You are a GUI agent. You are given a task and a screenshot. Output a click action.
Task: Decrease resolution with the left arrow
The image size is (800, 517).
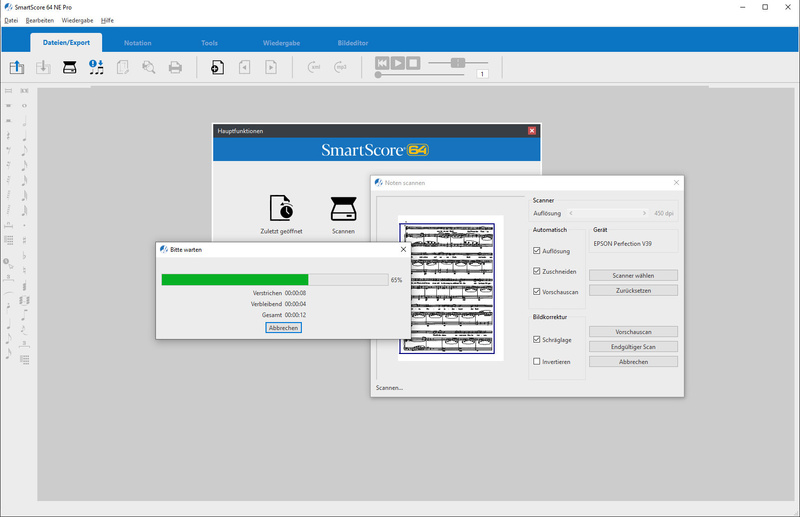click(x=571, y=213)
